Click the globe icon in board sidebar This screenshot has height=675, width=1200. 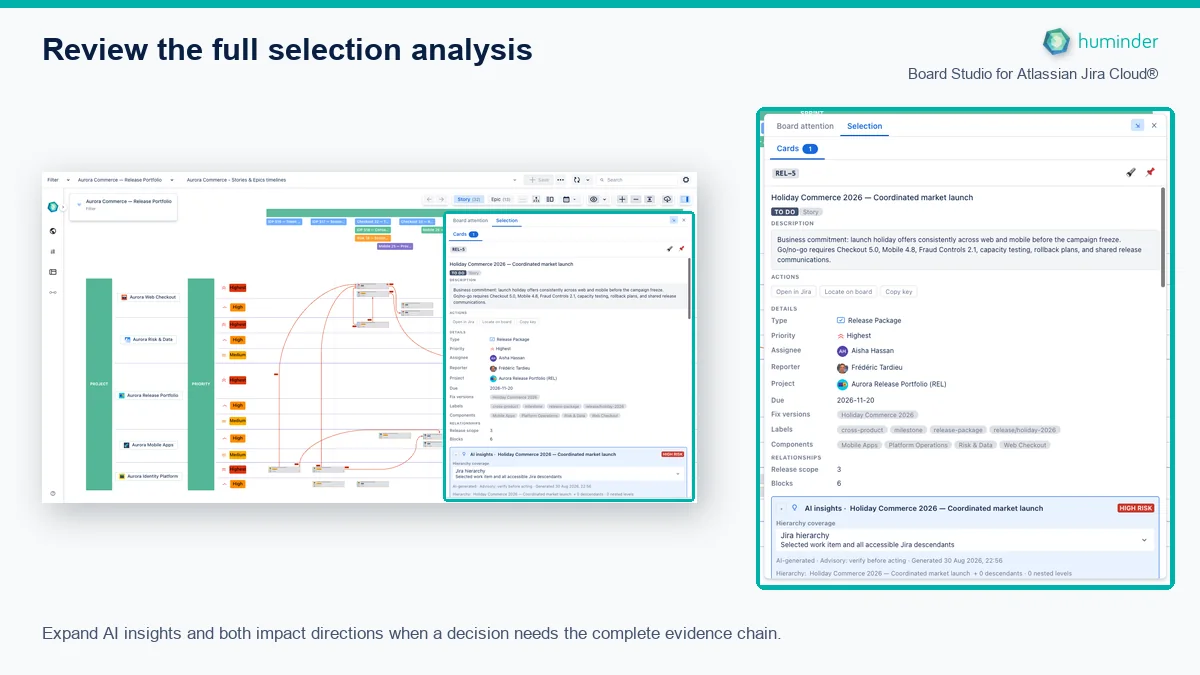(x=53, y=231)
